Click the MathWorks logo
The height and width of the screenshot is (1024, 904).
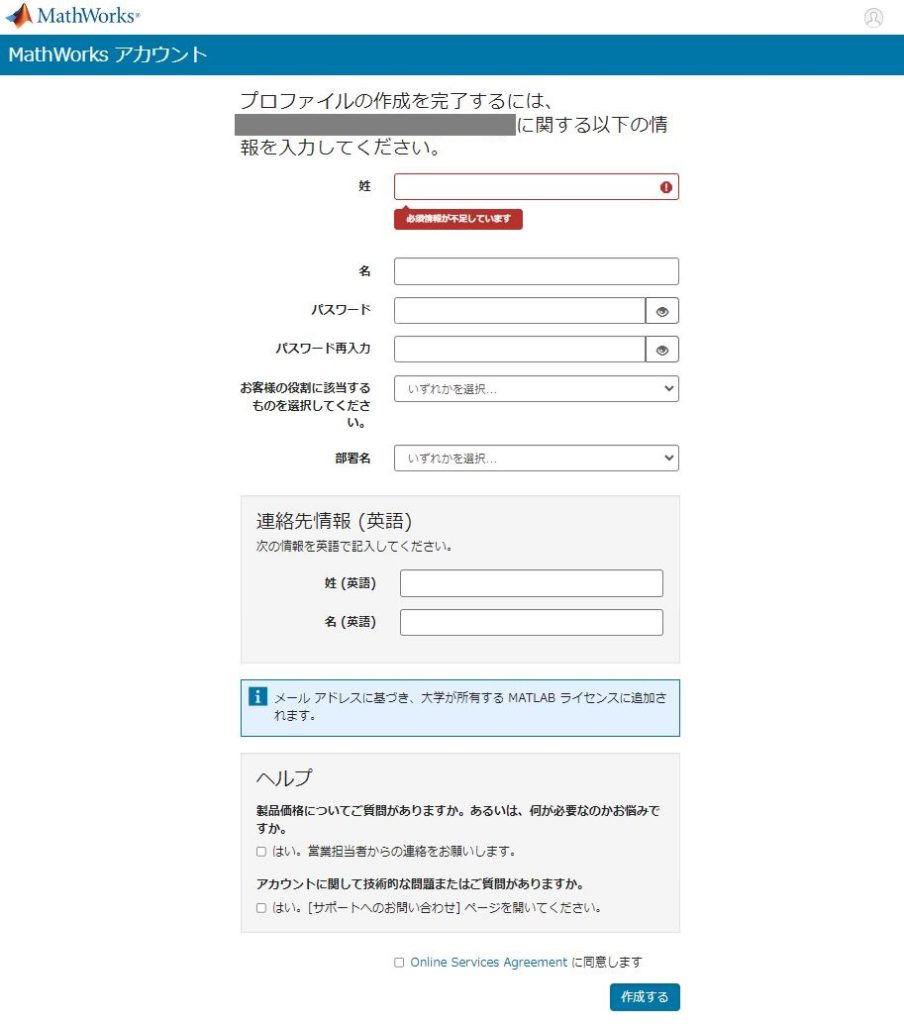coord(73,16)
